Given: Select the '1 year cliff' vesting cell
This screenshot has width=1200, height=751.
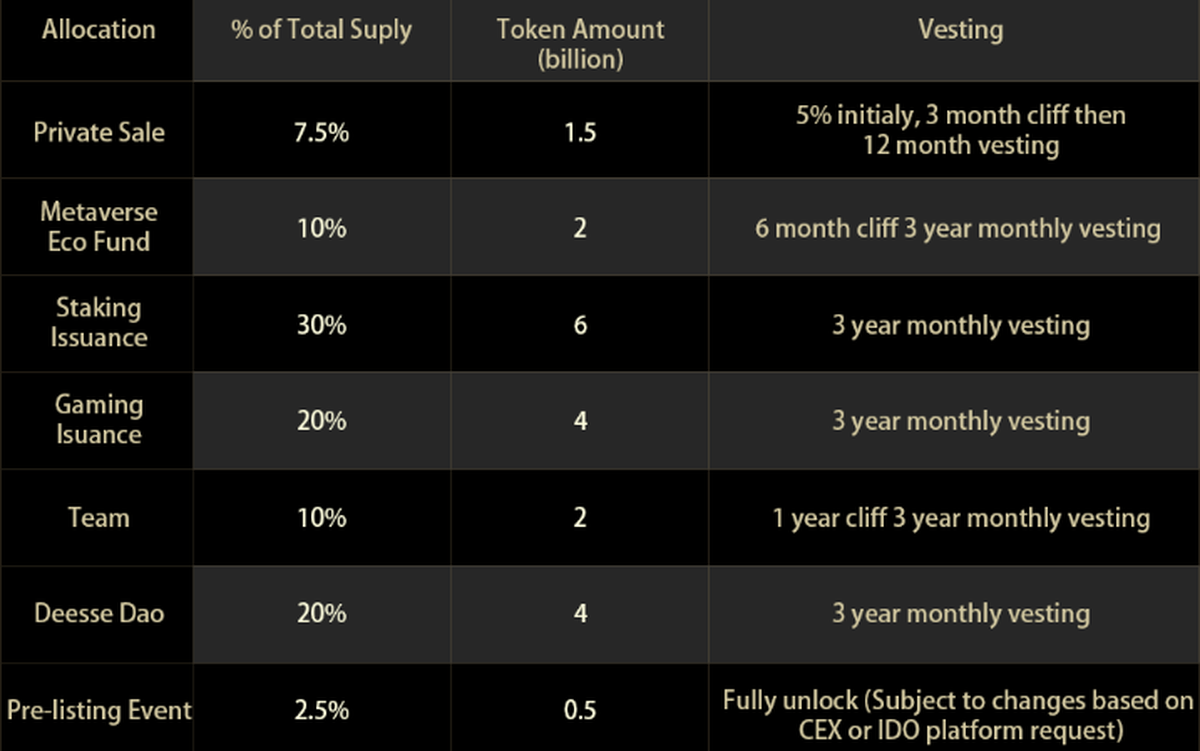Looking at the screenshot, I should pyautogui.click(x=960, y=518).
